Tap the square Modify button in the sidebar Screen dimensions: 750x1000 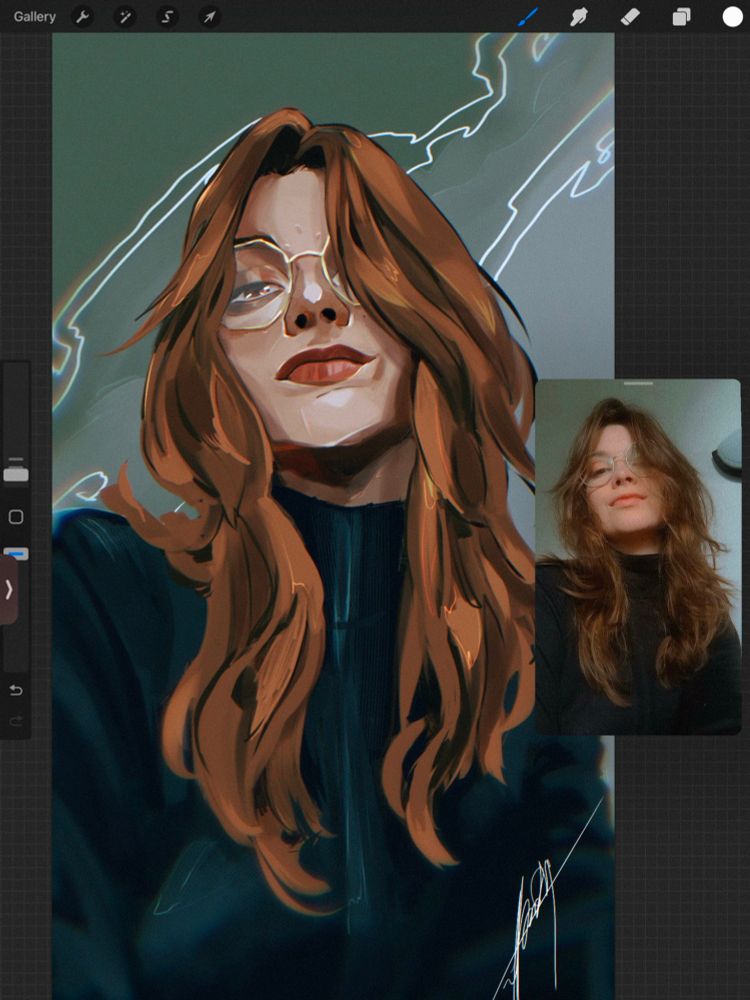tap(16, 517)
